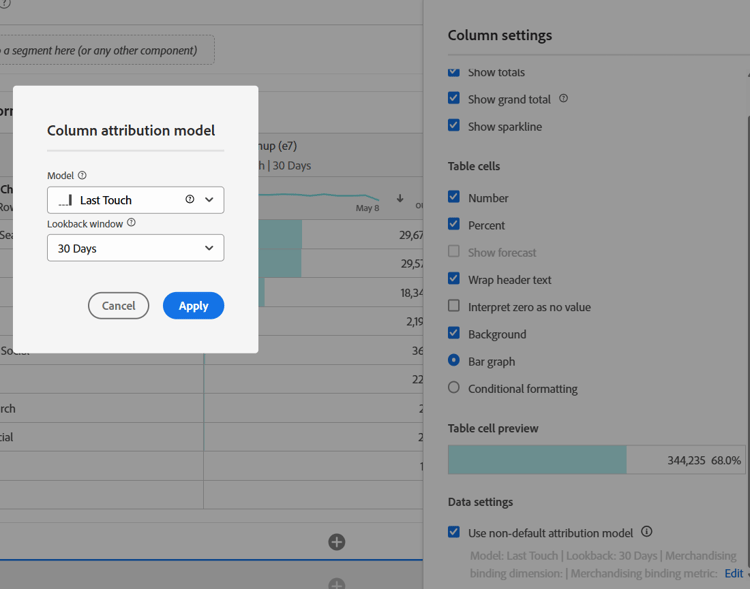Click the info icon beside Lookback window
Image resolution: width=750 pixels, height=589 pixels.
[131, 224]
